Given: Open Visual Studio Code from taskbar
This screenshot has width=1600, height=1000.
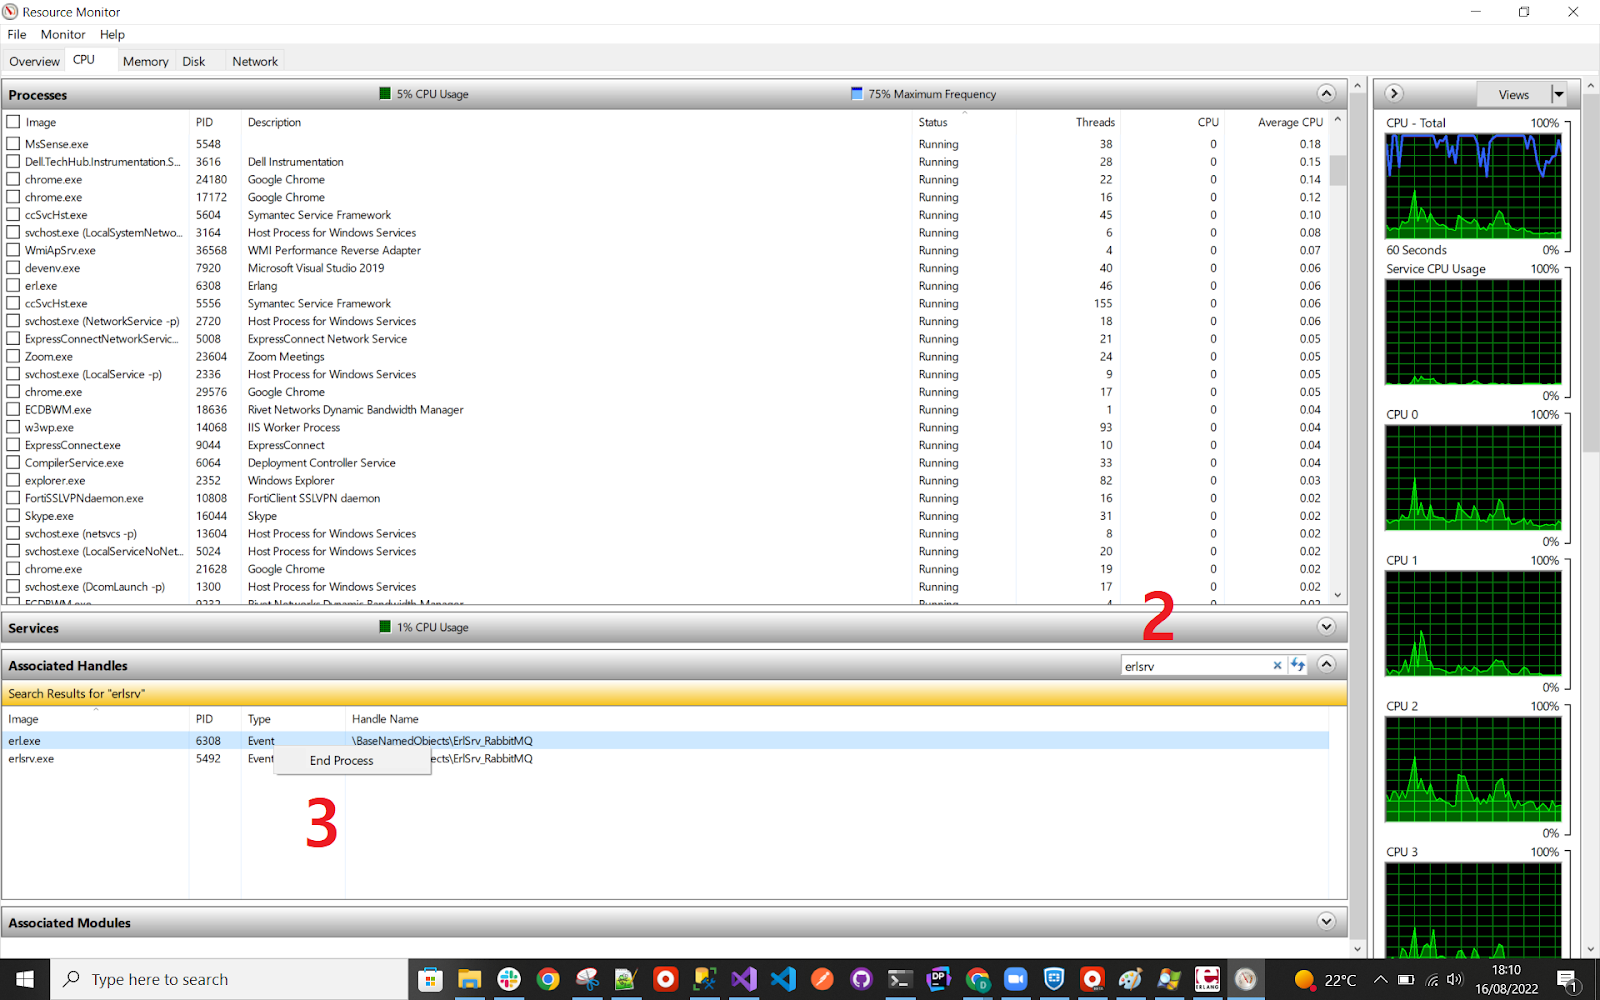Looking at the screenshot, I should coord(783,979).
